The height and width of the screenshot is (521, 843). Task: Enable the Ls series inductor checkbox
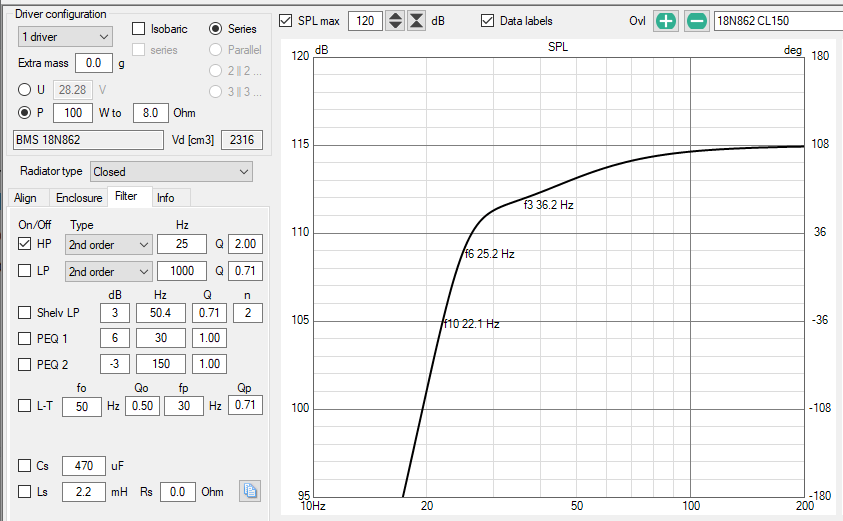24,491
